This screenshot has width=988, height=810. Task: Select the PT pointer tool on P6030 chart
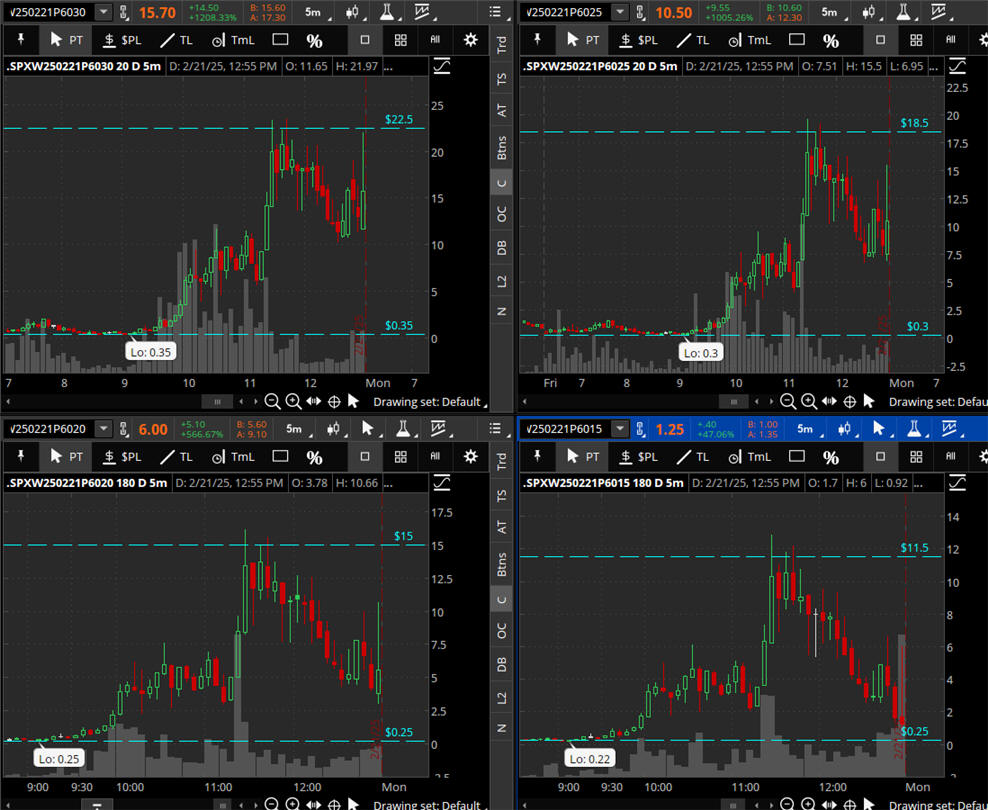click(66, 40)
